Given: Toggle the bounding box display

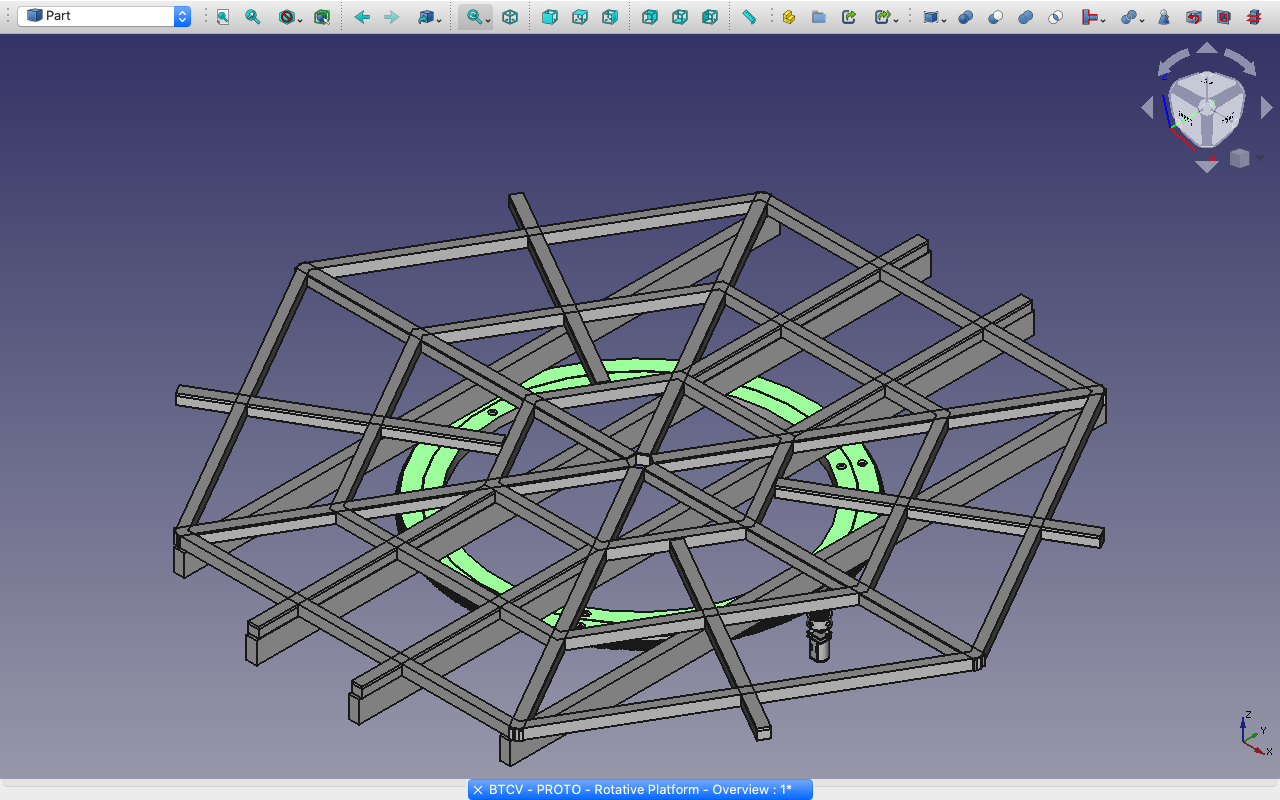Looking at the screenshot, I should 322,17.
